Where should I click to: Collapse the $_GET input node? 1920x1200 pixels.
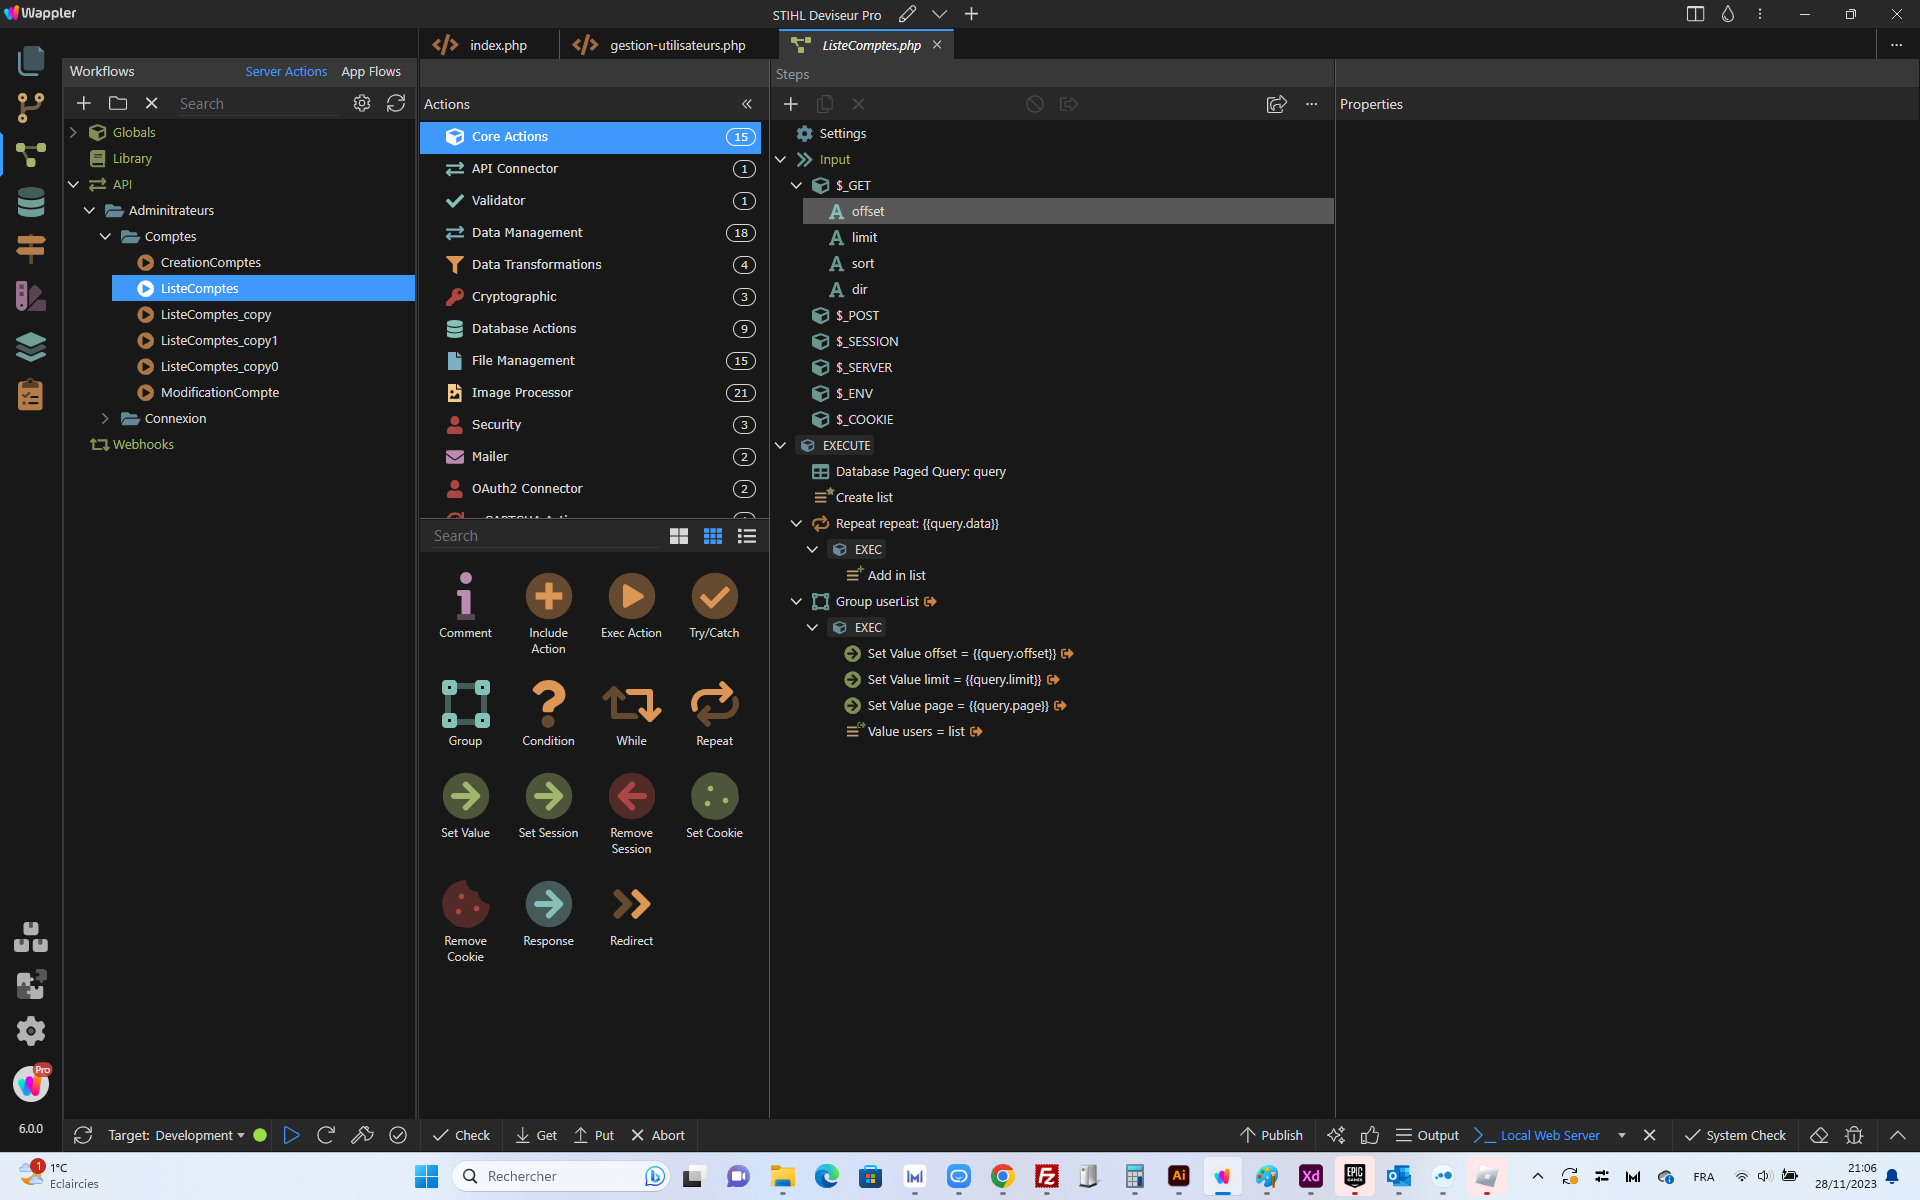coord(796,185)
